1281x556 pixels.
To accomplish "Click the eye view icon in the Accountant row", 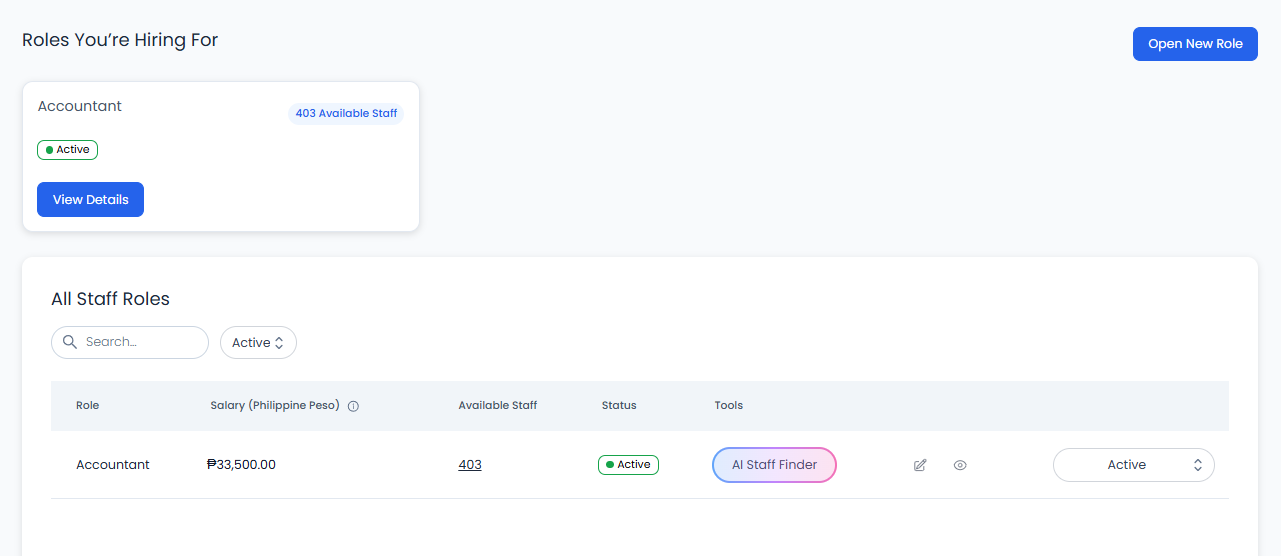I will click(960, 465).
